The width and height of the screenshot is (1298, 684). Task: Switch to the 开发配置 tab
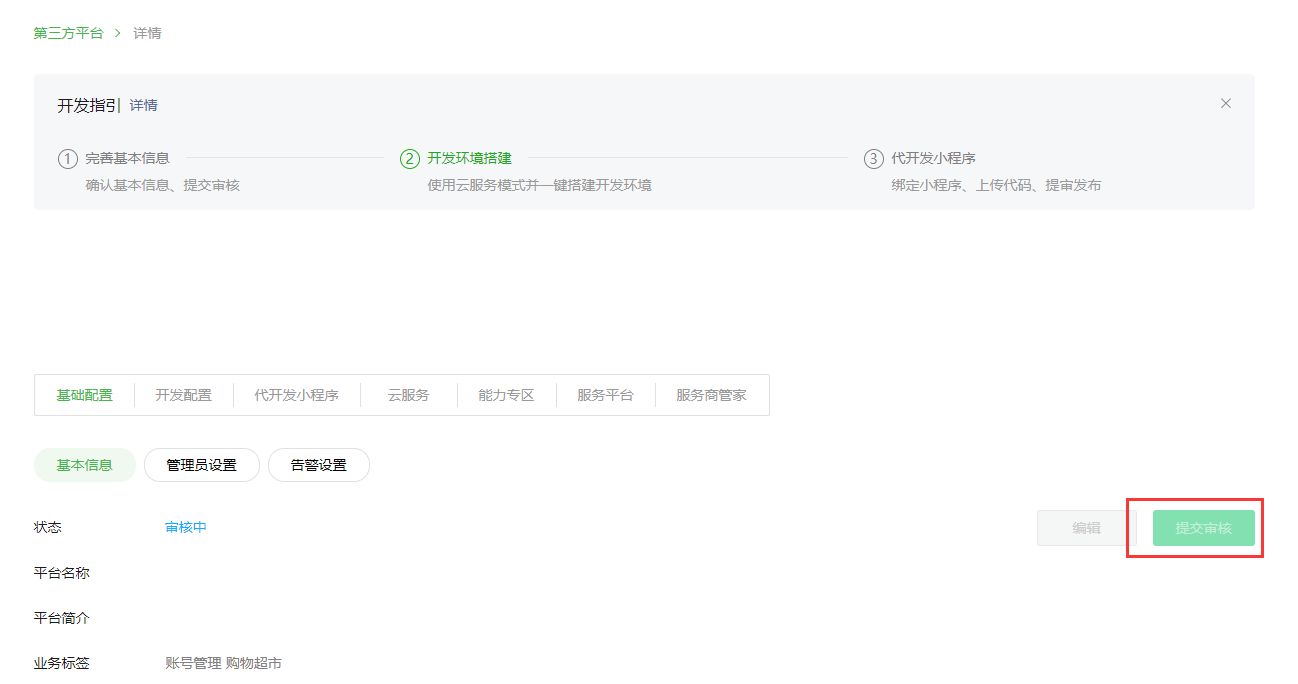point(183,395)
